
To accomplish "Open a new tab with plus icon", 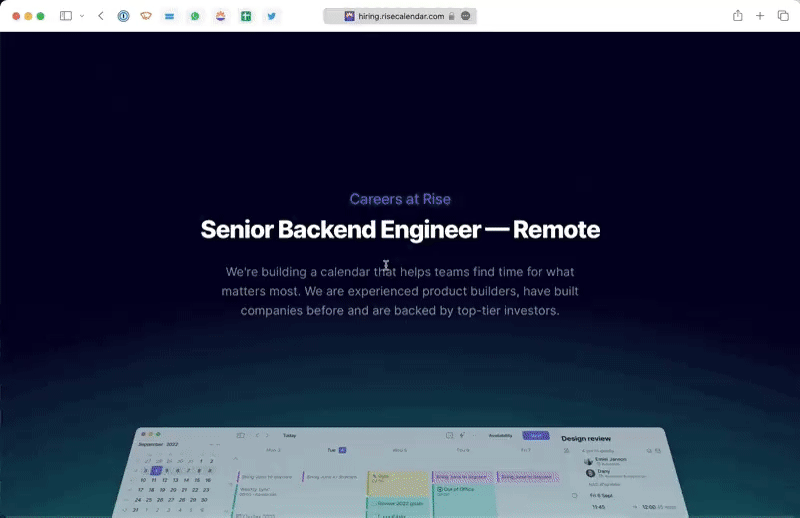I will pos(760,16).
